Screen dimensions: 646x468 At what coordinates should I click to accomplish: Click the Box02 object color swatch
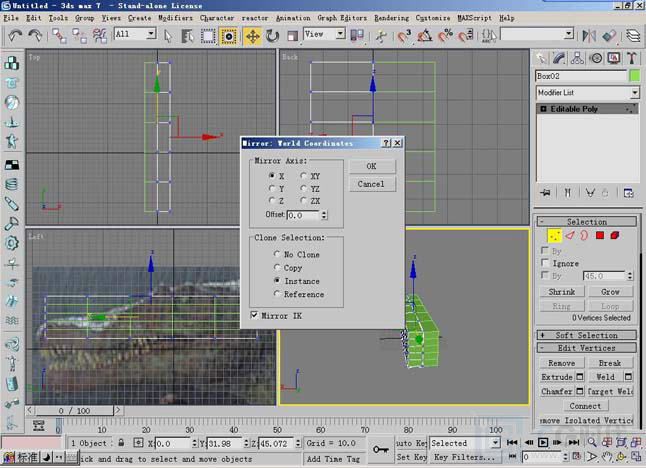(x=635, y=76)
